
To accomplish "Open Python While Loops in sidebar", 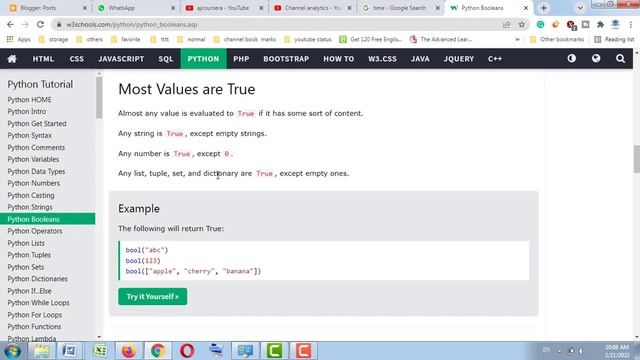I will 38,303.
